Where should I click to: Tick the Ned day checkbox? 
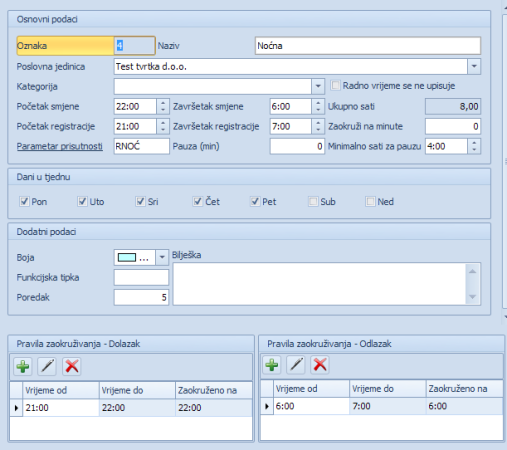(x=370, y=202)
